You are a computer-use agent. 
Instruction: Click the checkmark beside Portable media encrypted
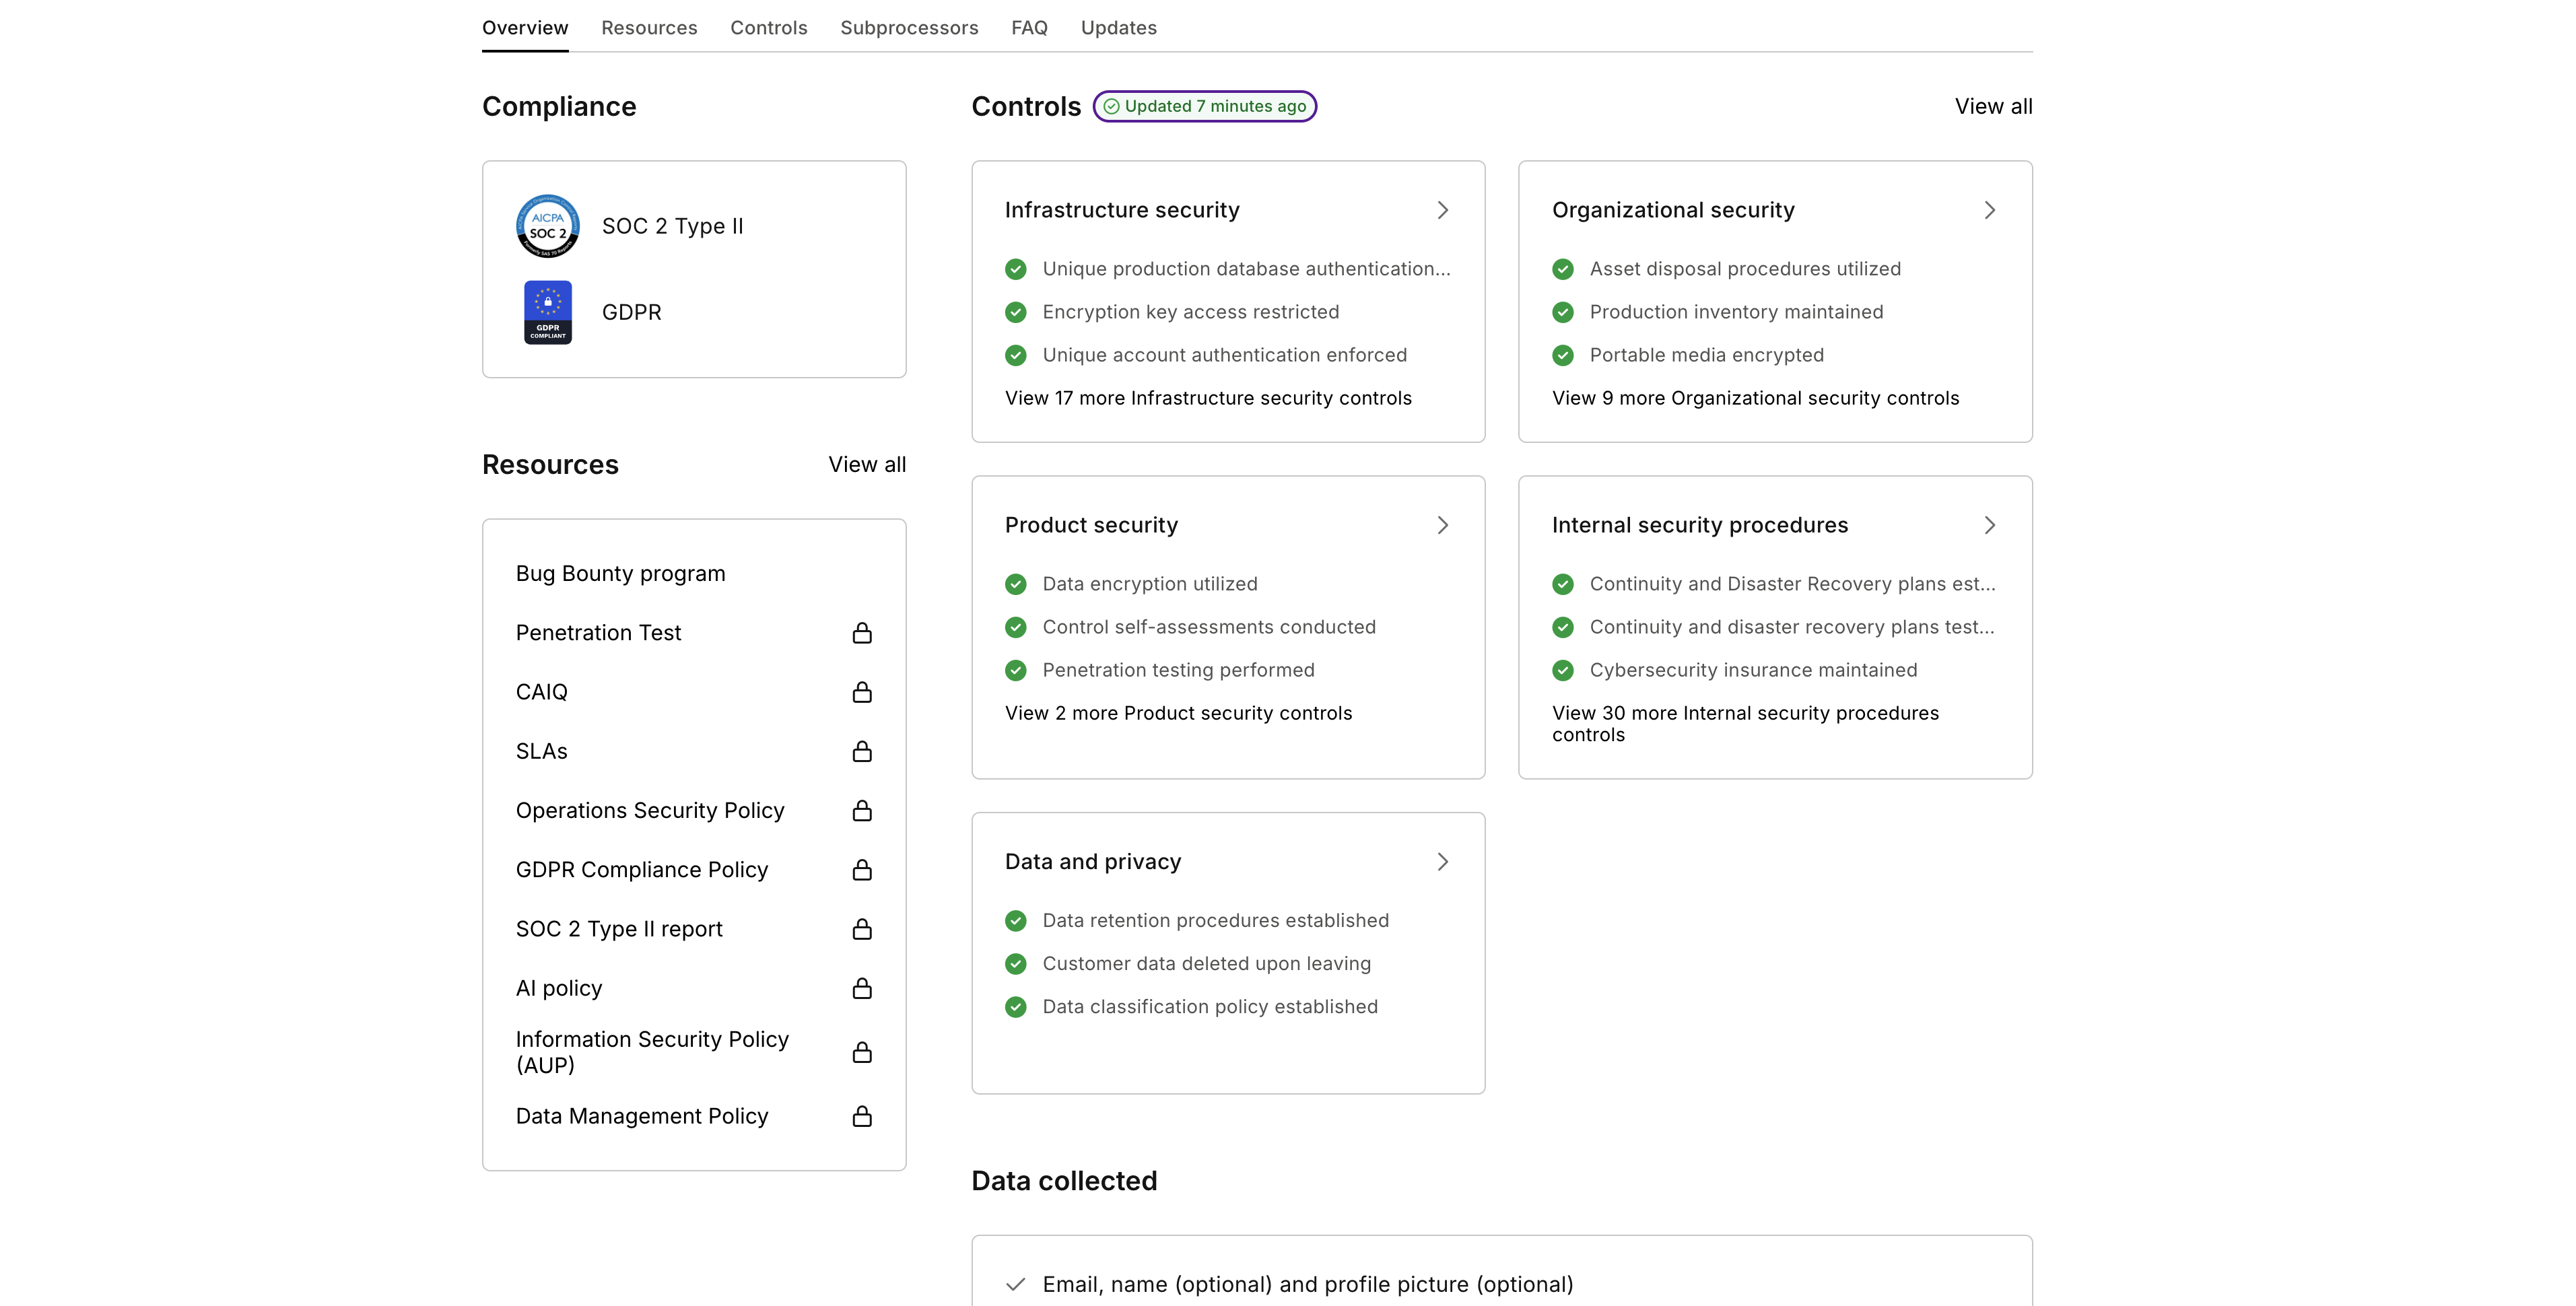[x=1563, y=355]
